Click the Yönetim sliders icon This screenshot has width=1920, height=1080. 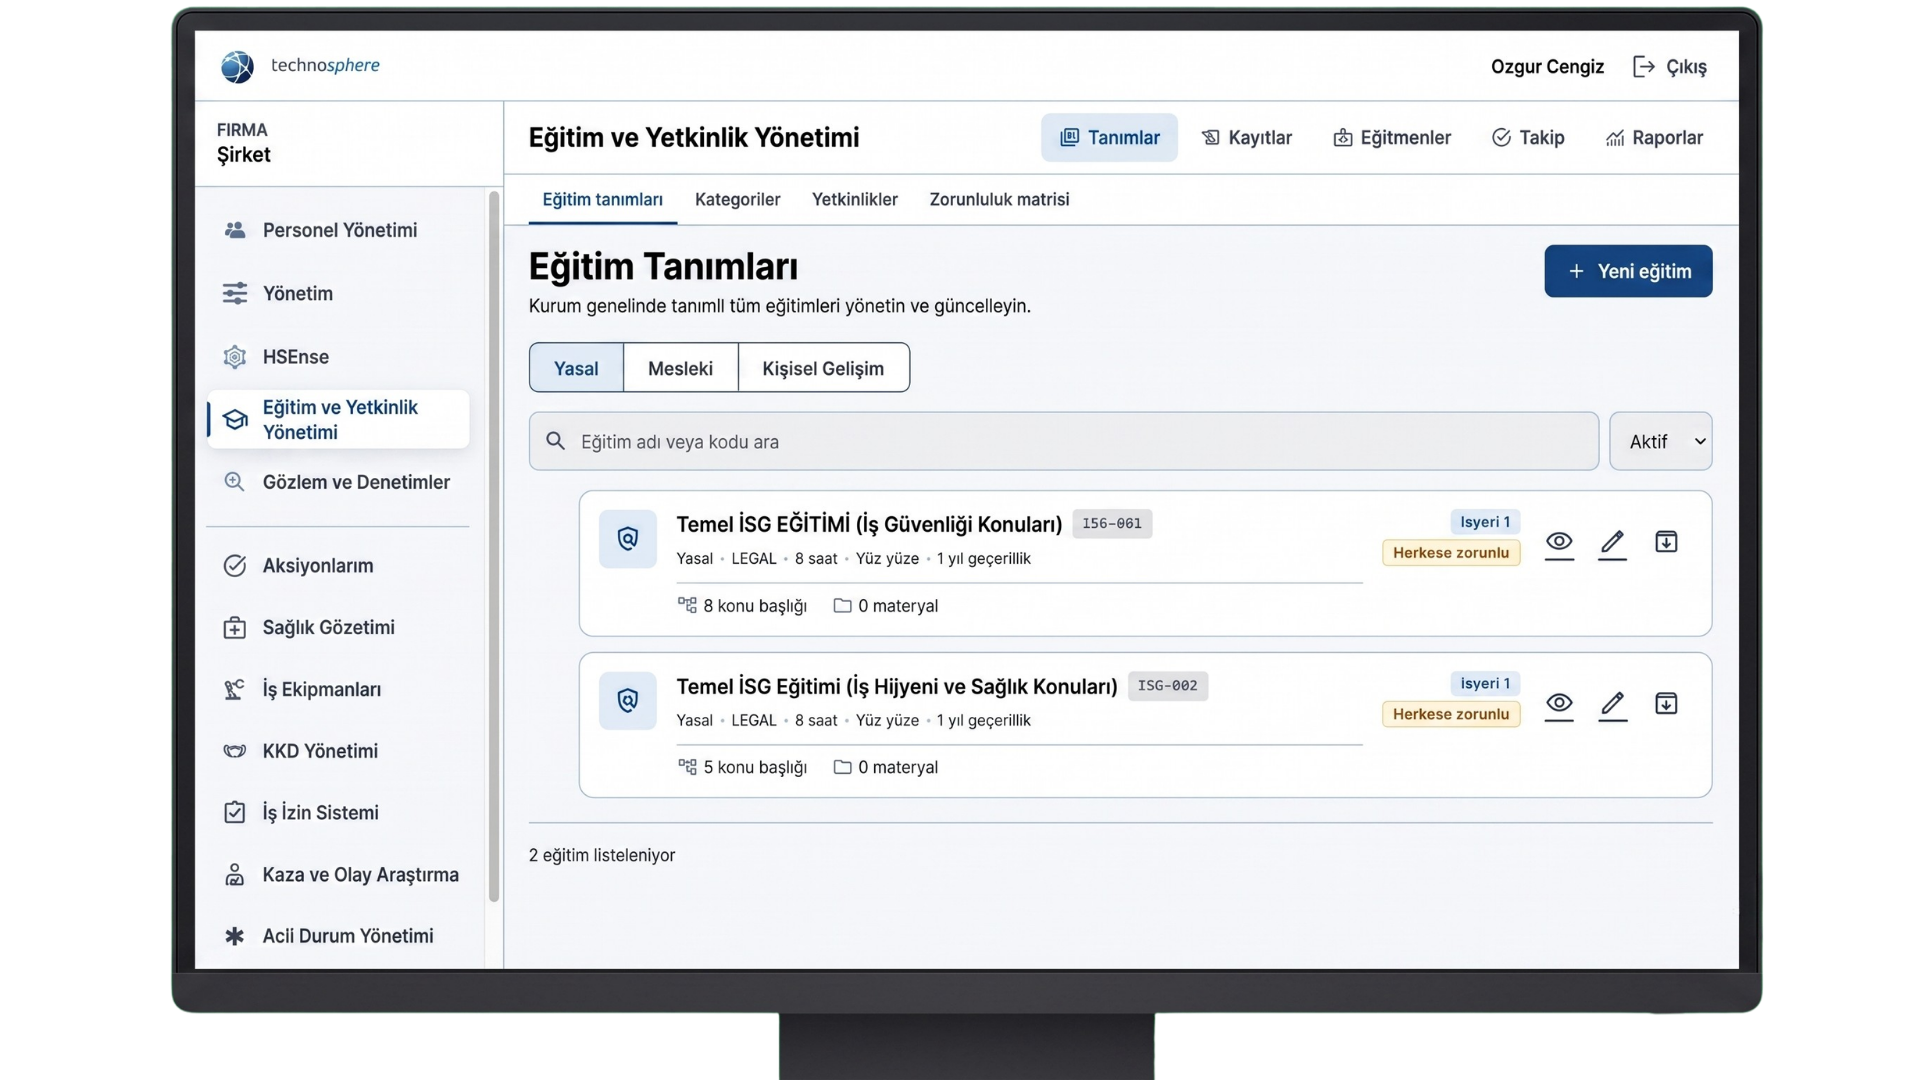pos(235,293)
